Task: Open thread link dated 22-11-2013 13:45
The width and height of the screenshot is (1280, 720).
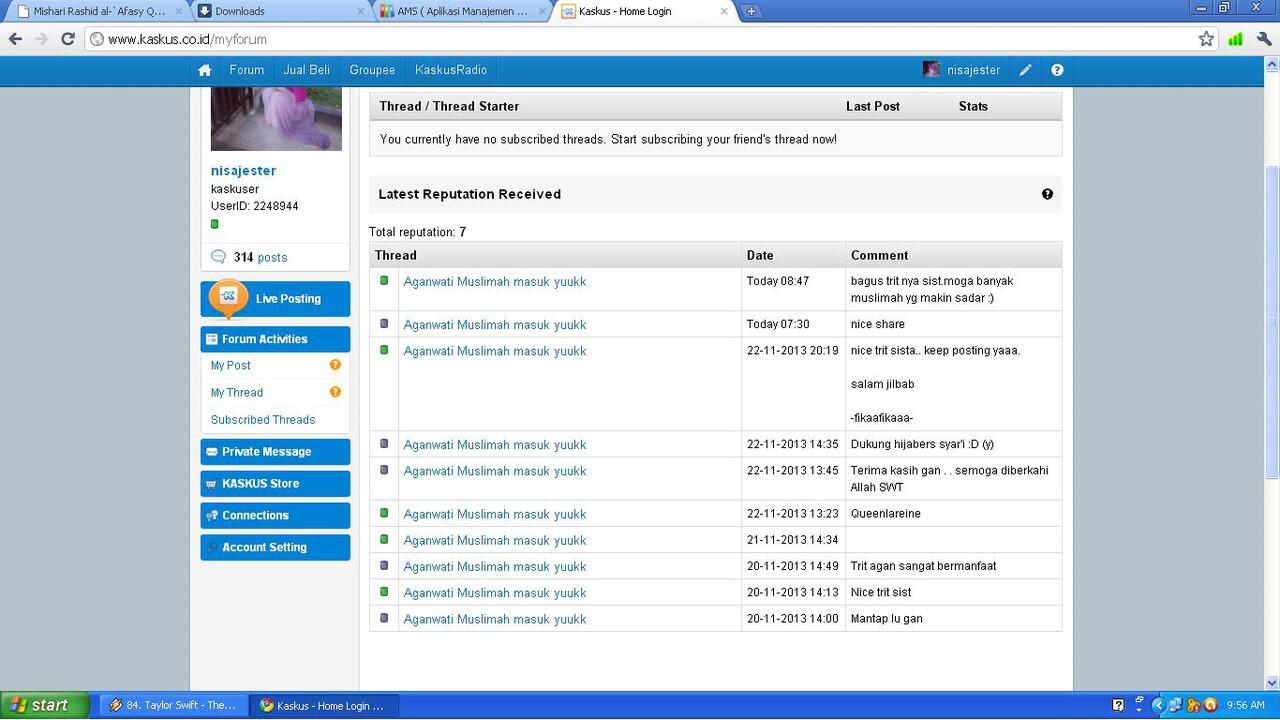Action: [495, 471]
